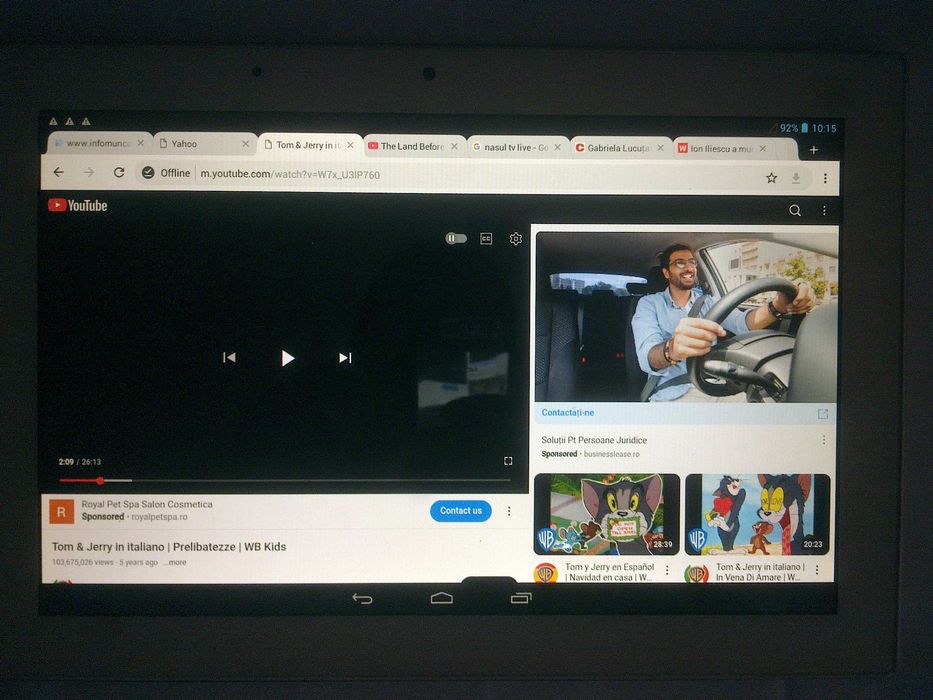Click the YouTube logo
This screenshot has width=933, height=700.
tap(78, 205)
